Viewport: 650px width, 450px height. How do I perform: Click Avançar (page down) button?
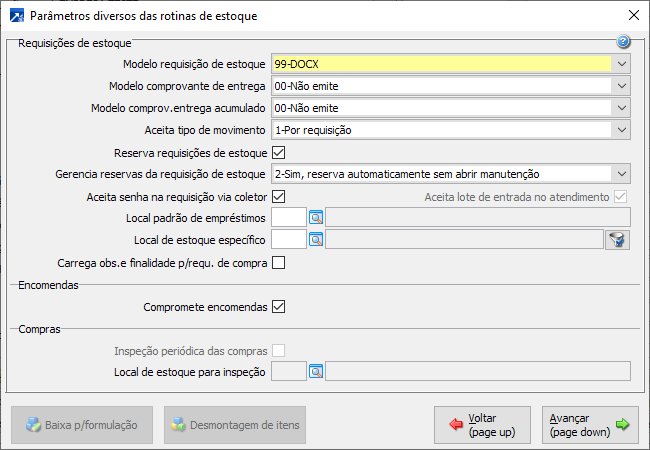tap(590, 425)
